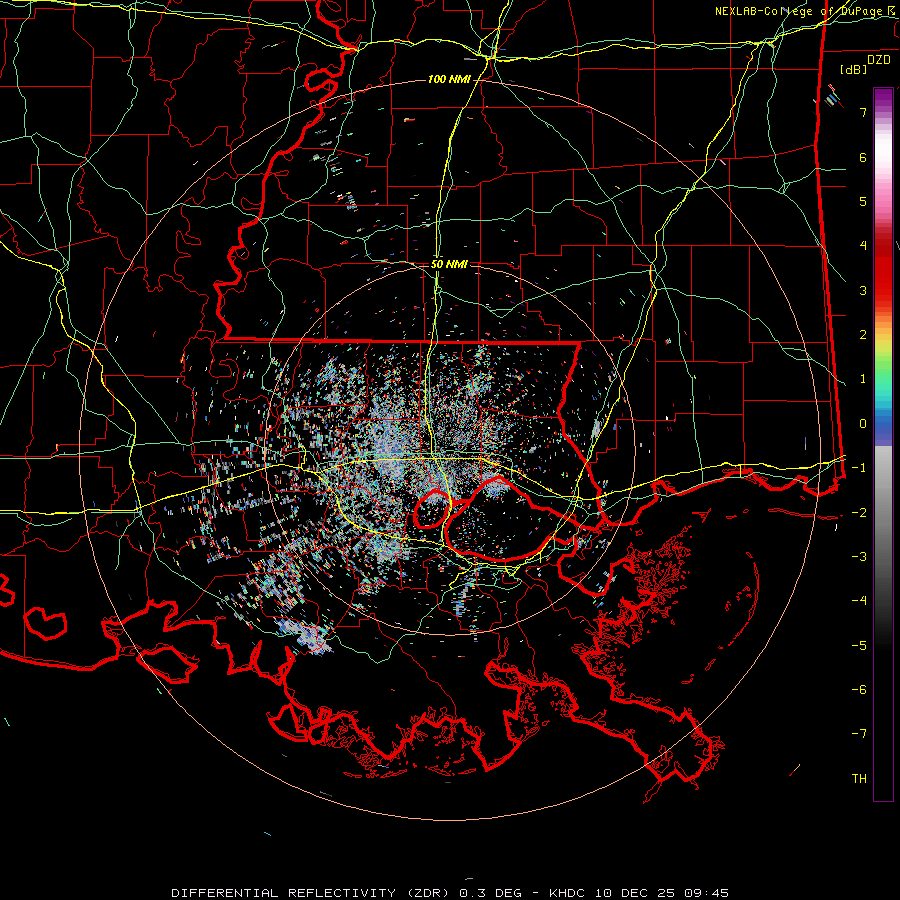The width and height of the screenshot is (900, 900).
Task: Click the 100 NMI range ring label
Action: [x=449, y=79]
